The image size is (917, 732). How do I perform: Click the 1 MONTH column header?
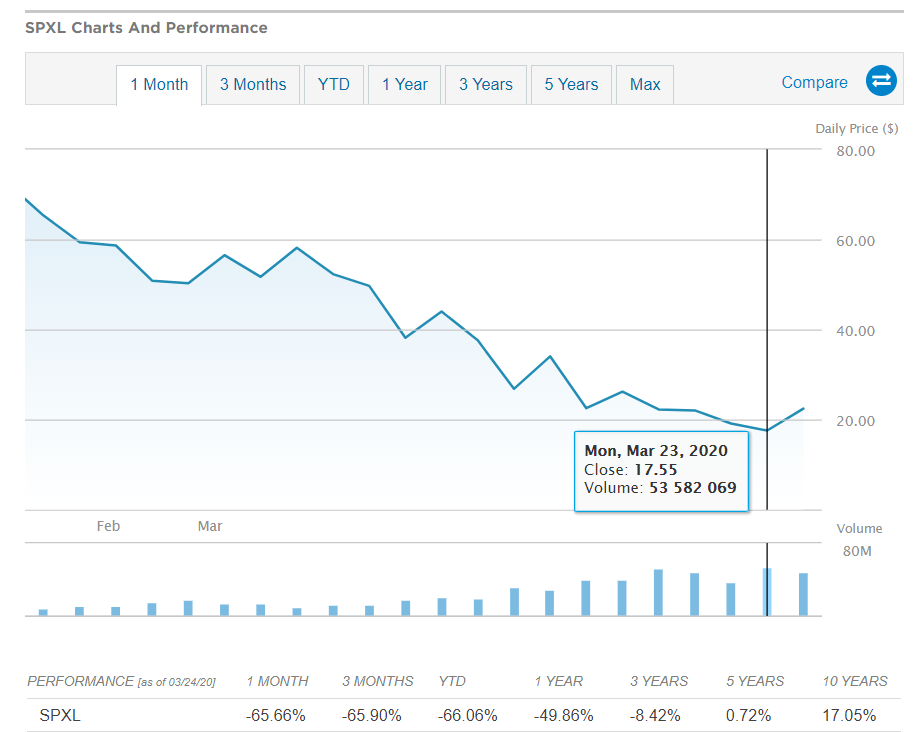click(277, 681)
